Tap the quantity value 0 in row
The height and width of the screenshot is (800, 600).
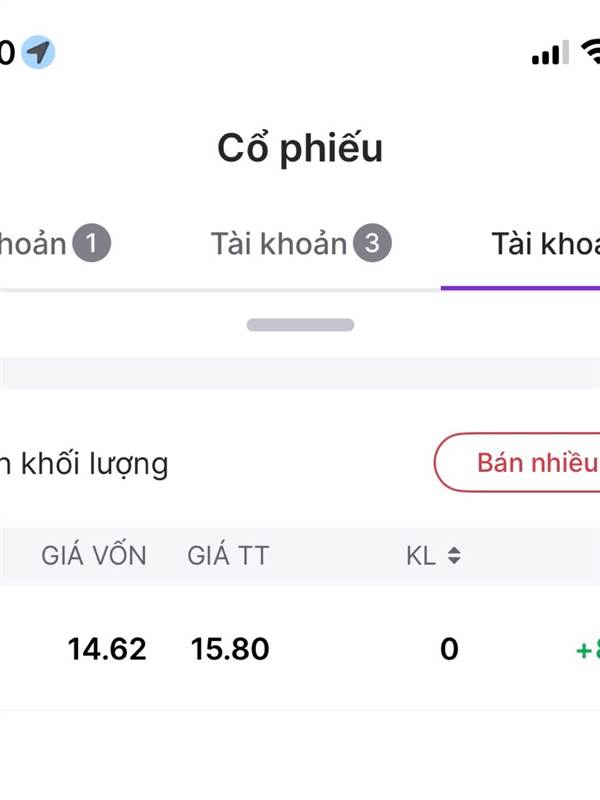coord(449,649)
